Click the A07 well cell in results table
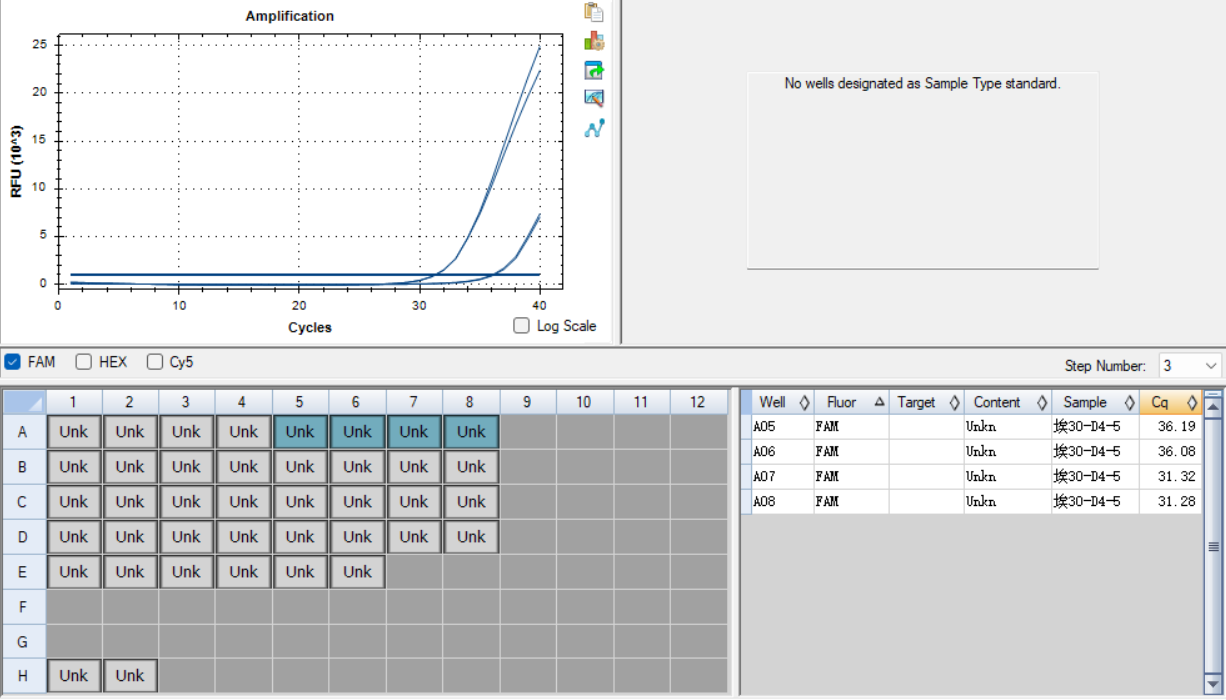This screenshot has height=700, width=1226. pos(782,476)
